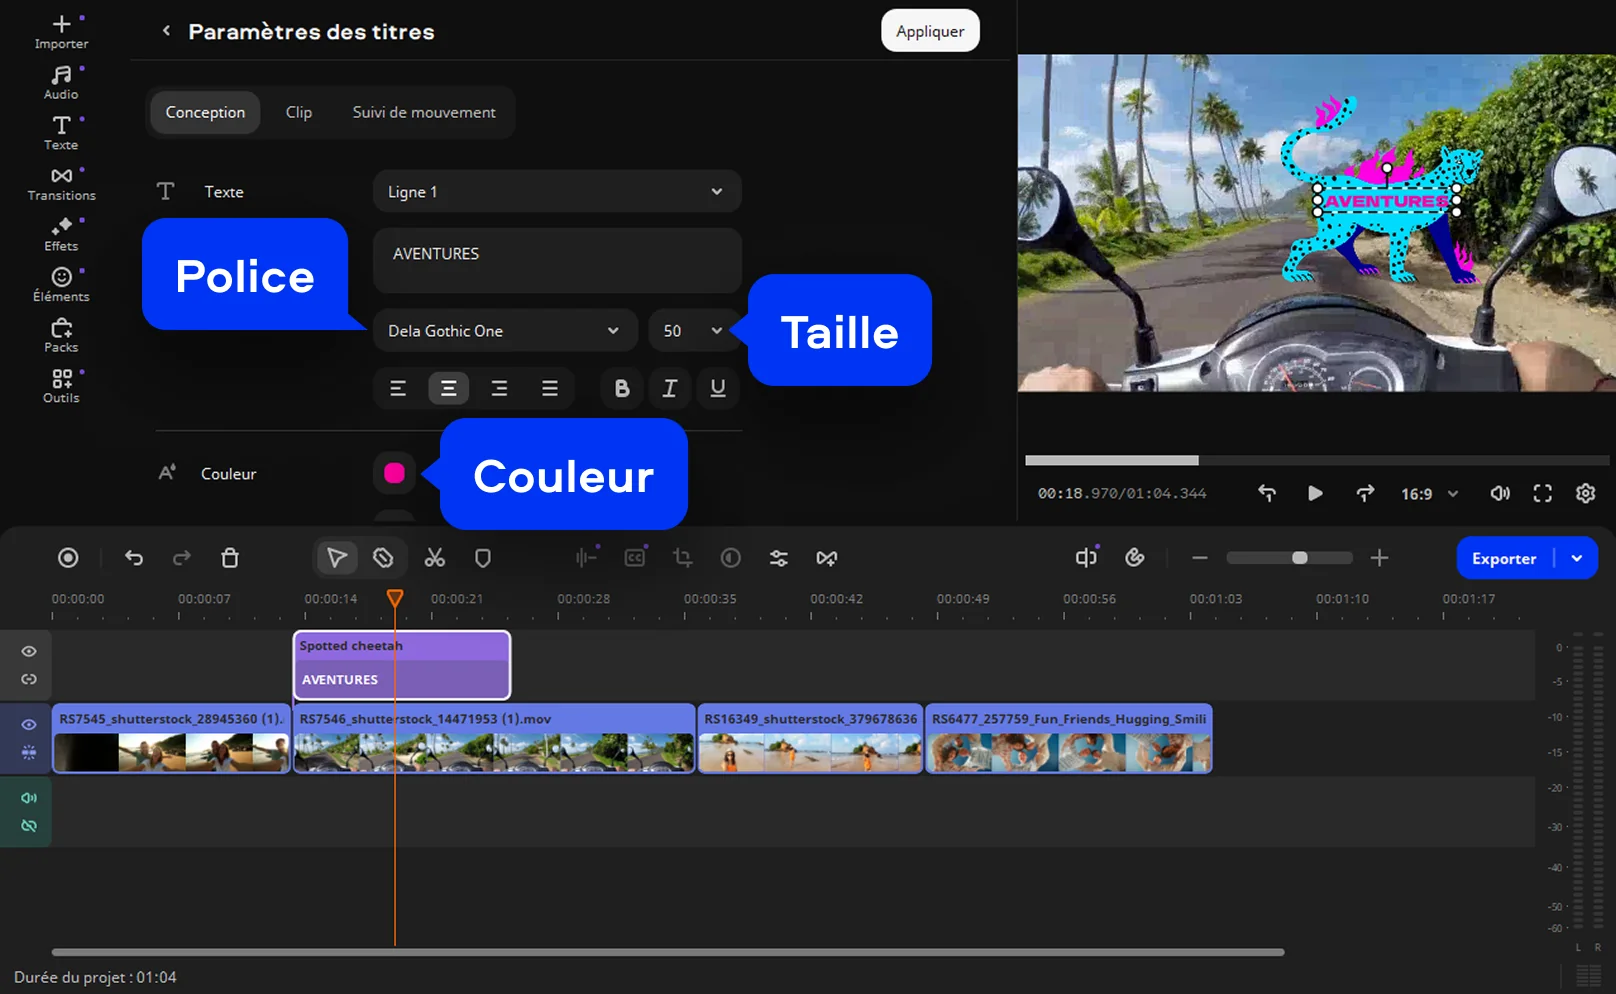Delete the selected clip with trash icon
The height and width of the screenshot is (994, 1616).
click(x=230, y=558)
